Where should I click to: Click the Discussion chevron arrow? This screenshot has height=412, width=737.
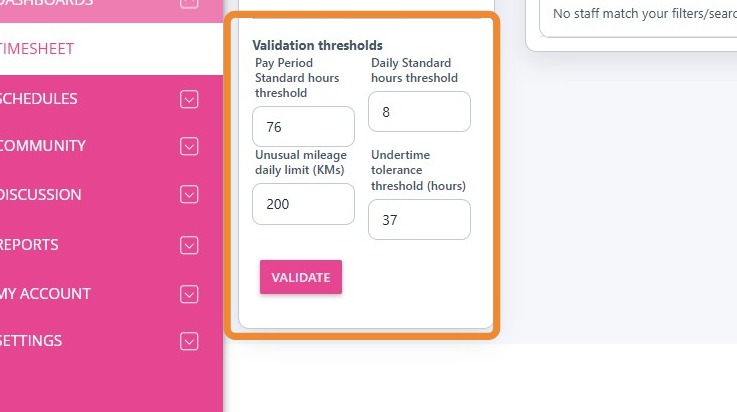pos(189,195)
